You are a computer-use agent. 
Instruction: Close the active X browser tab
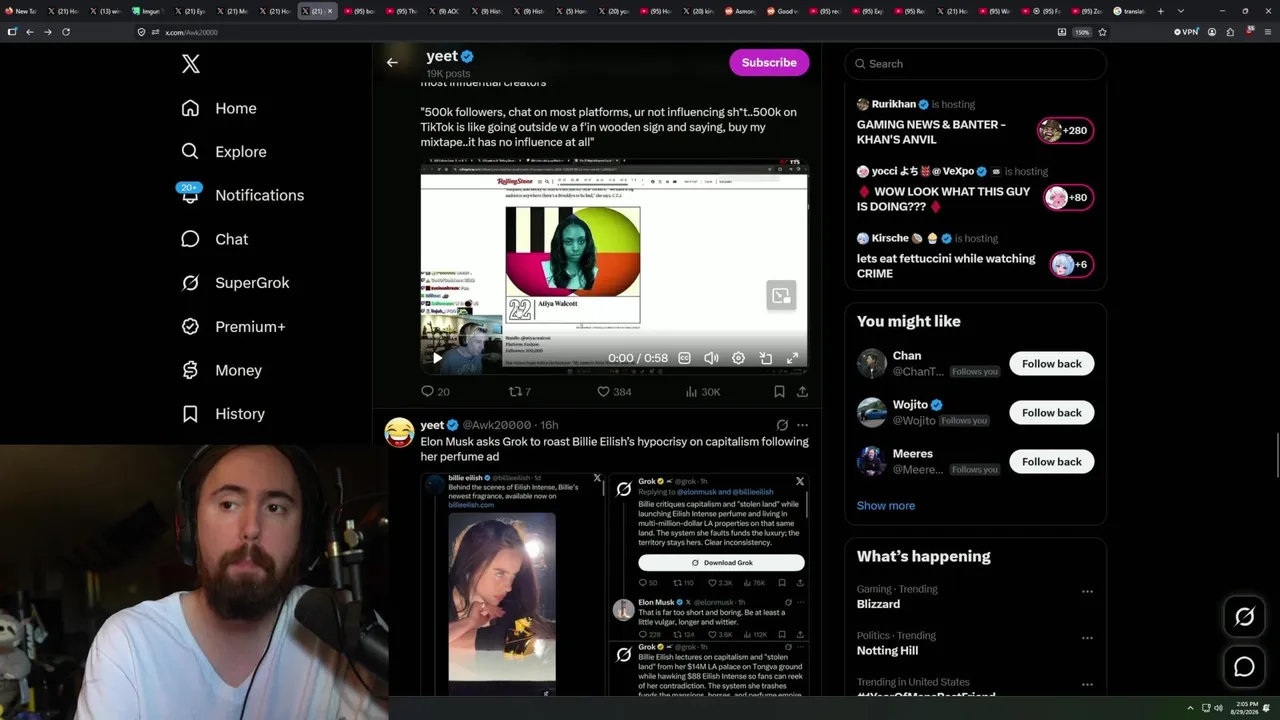click(x=330, y=11)
